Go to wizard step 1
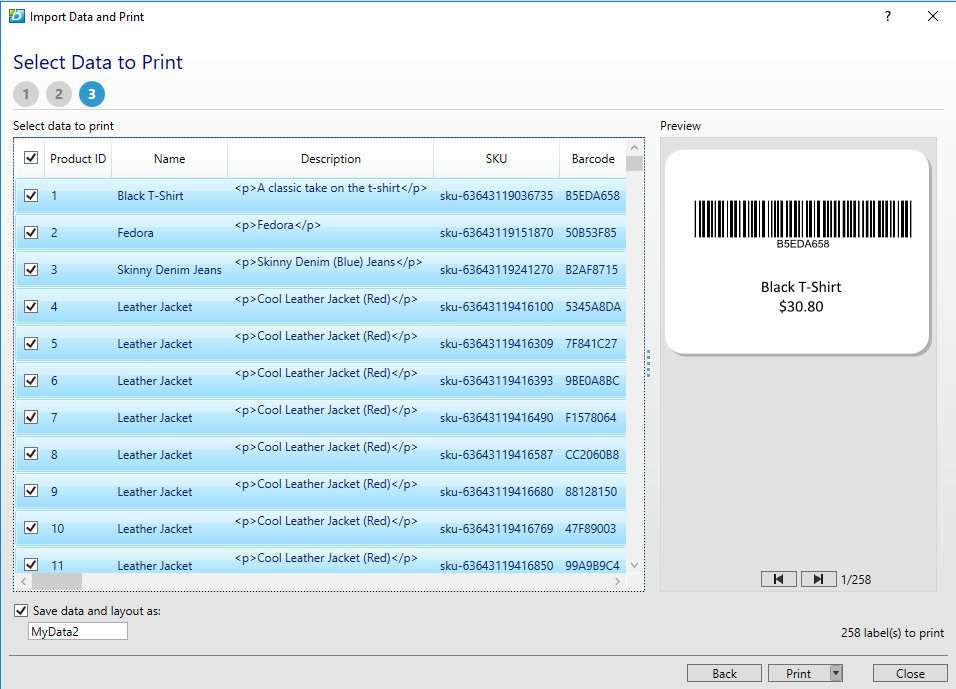 (26, 94)
